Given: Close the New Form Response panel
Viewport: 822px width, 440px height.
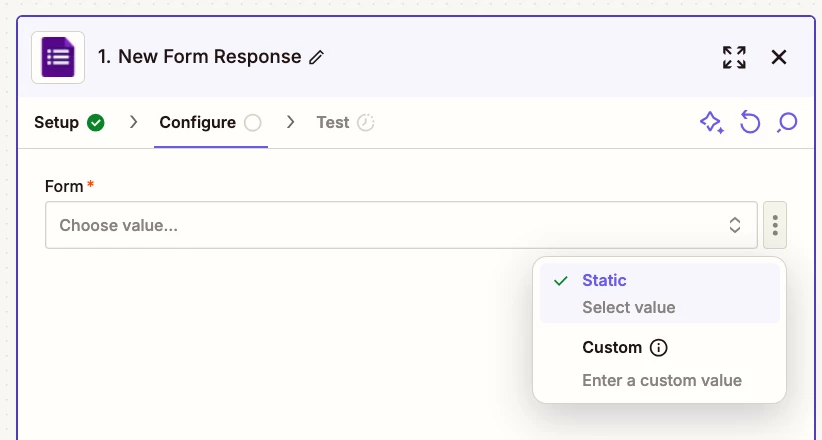Looking at the screenshot, I should [778, 57].
